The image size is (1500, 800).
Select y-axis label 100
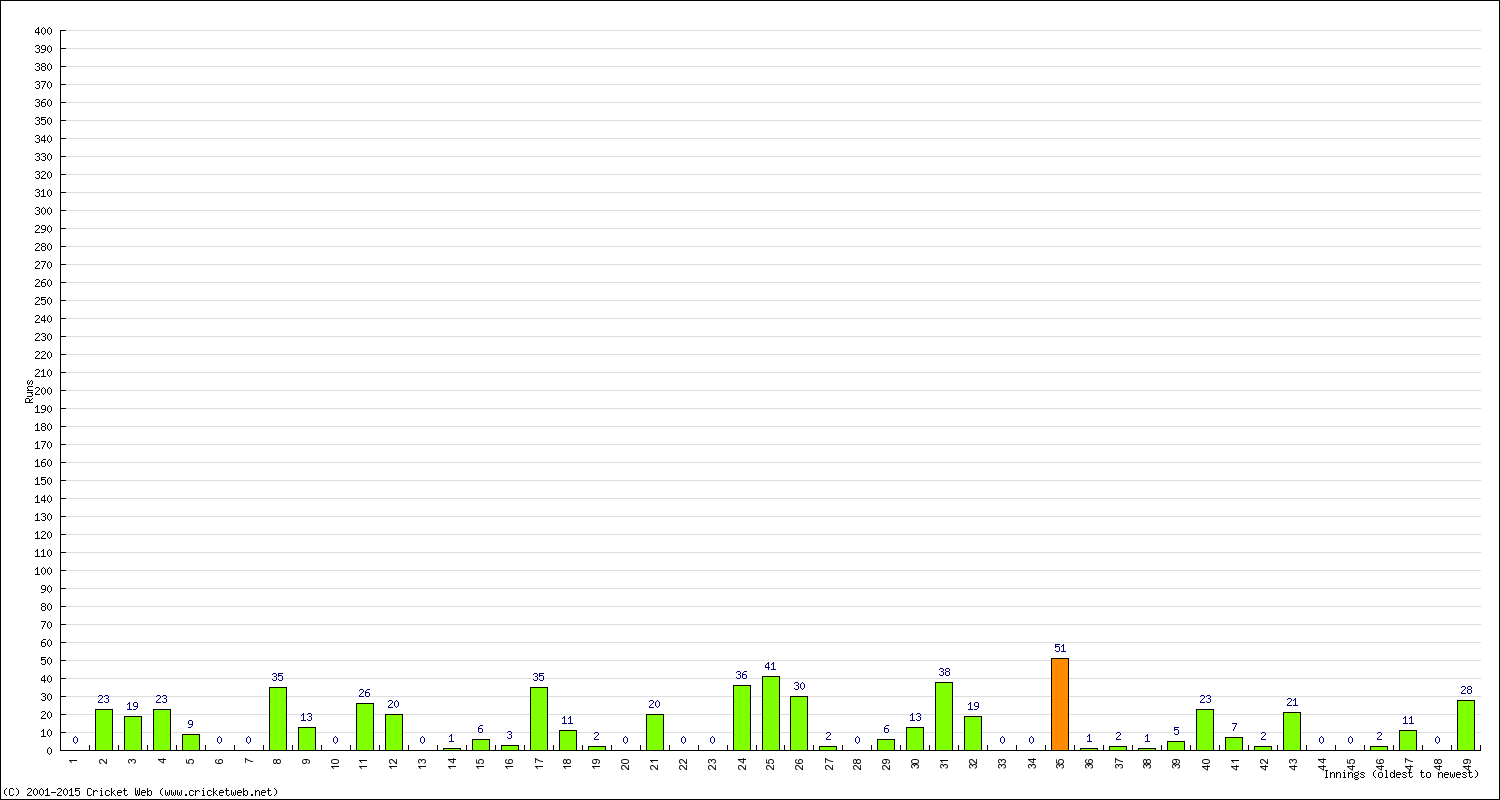click(x=42, y=571)
